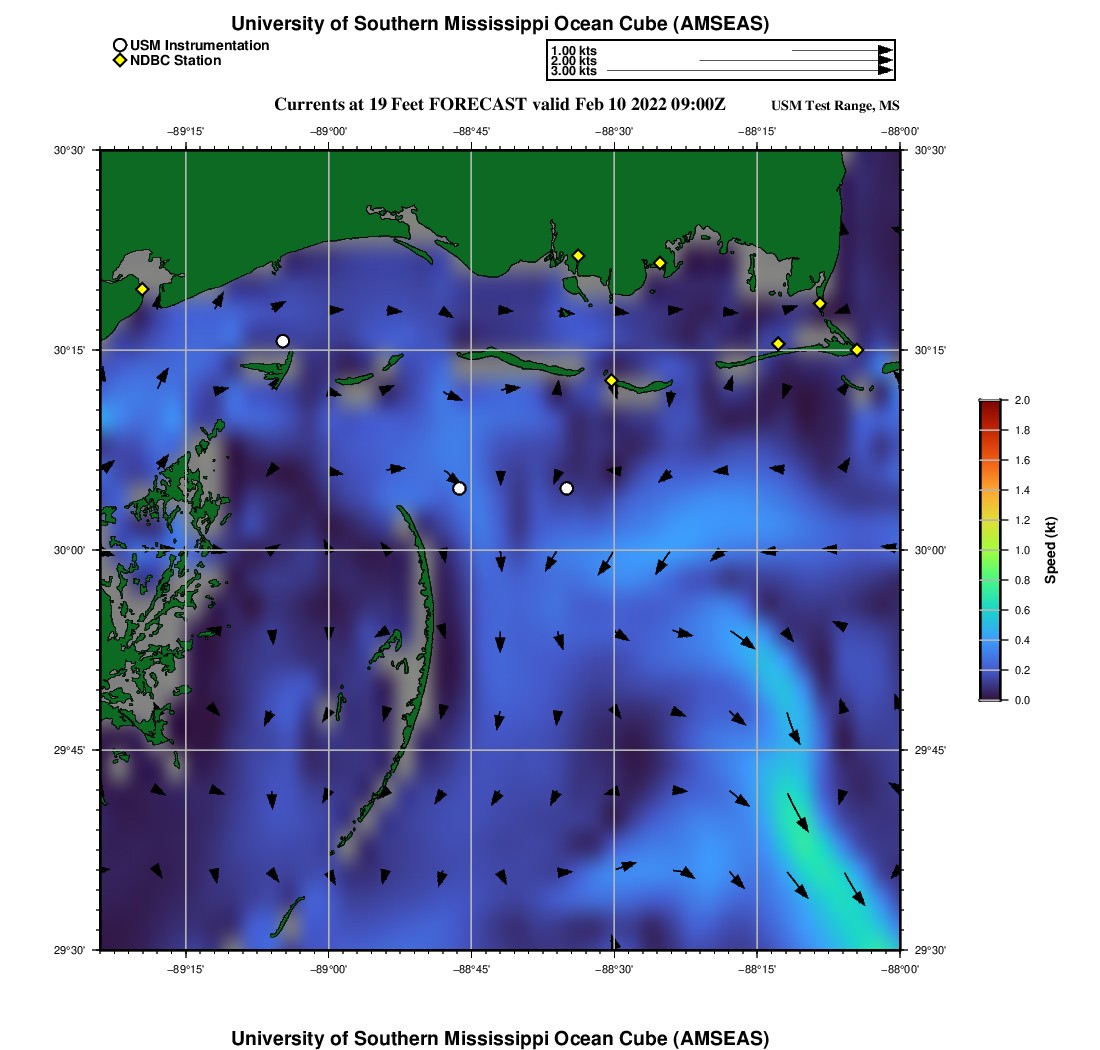Click the dark red top of the speed colorbar
This screenshot has height=1050, width=1100.
[990, 406]
